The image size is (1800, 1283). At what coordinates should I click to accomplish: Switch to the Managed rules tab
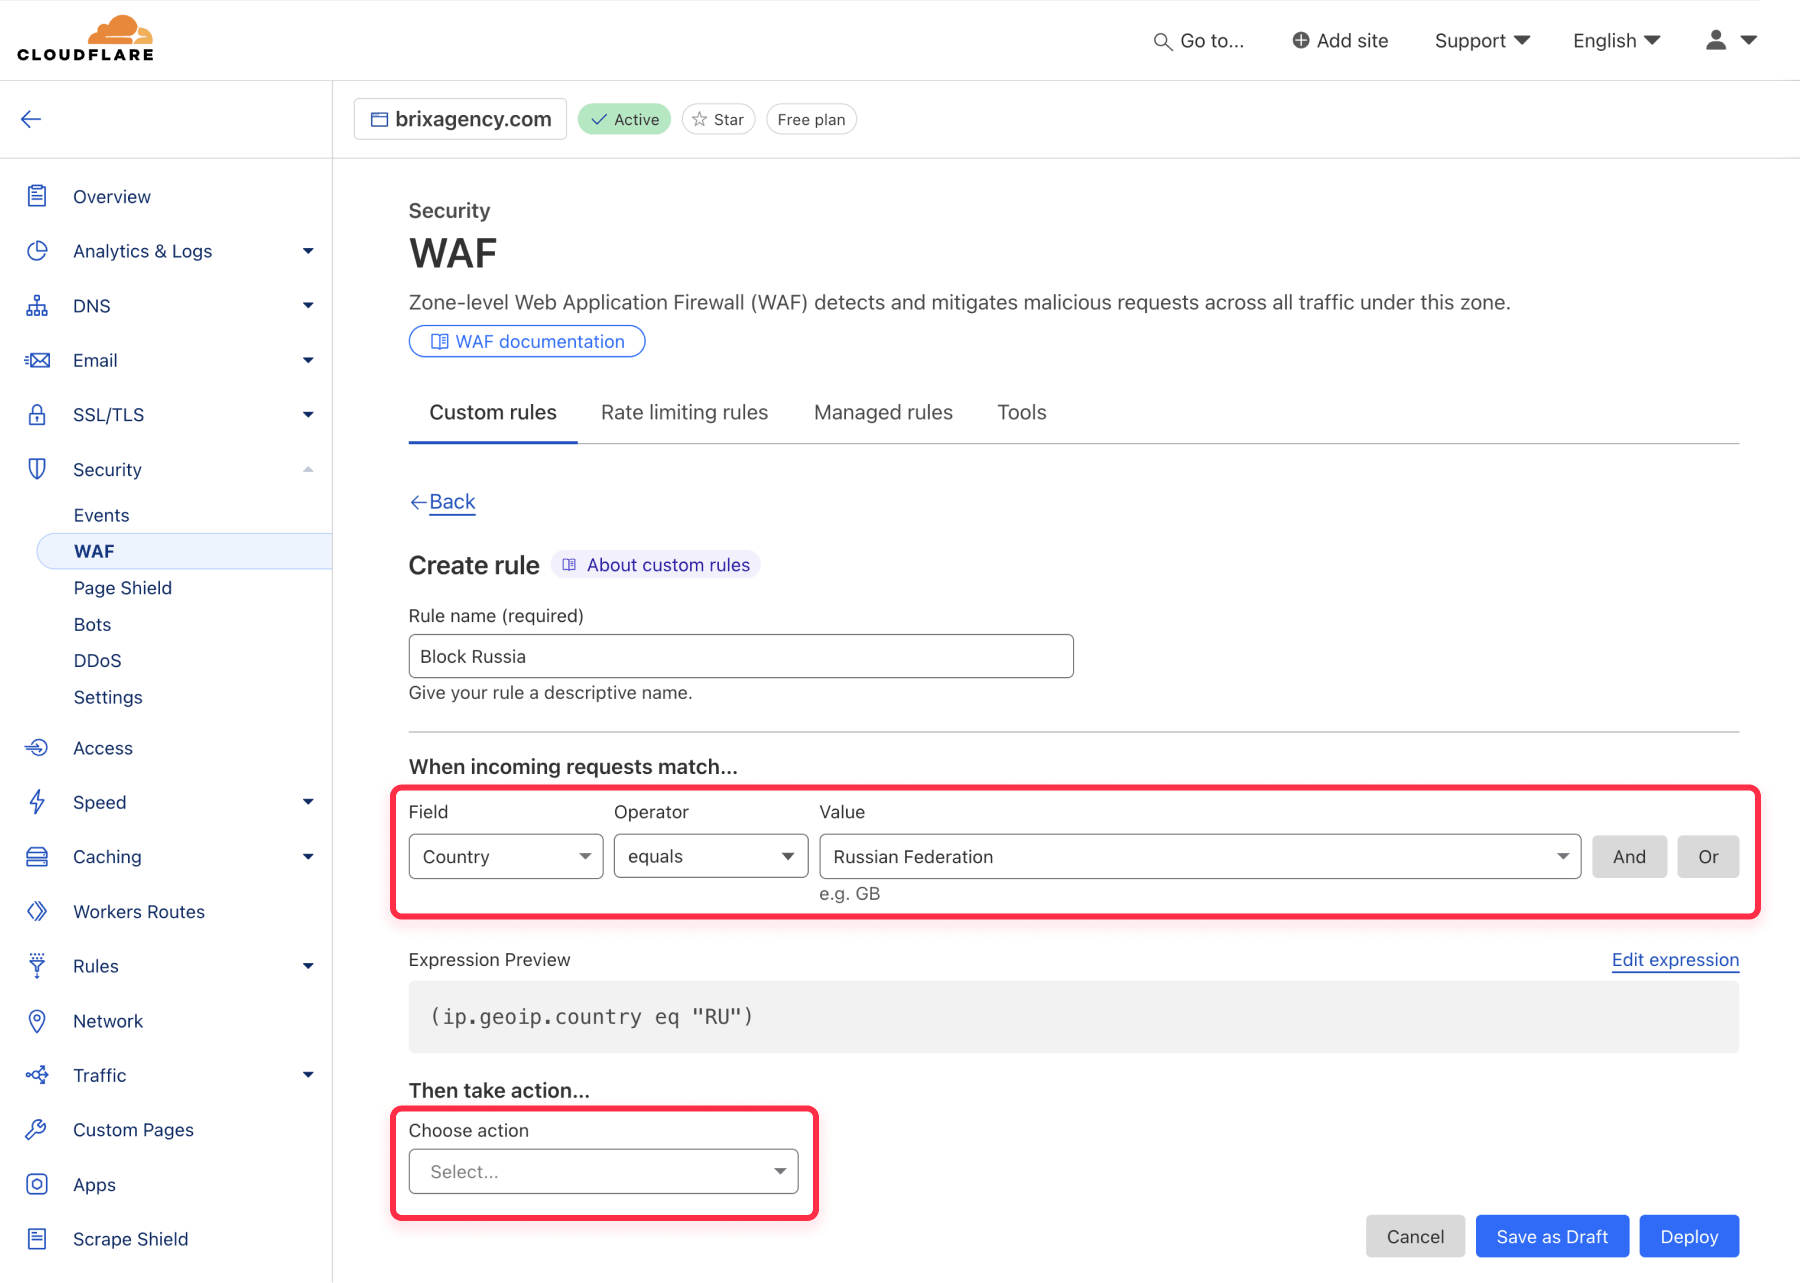tap(883, 413)
